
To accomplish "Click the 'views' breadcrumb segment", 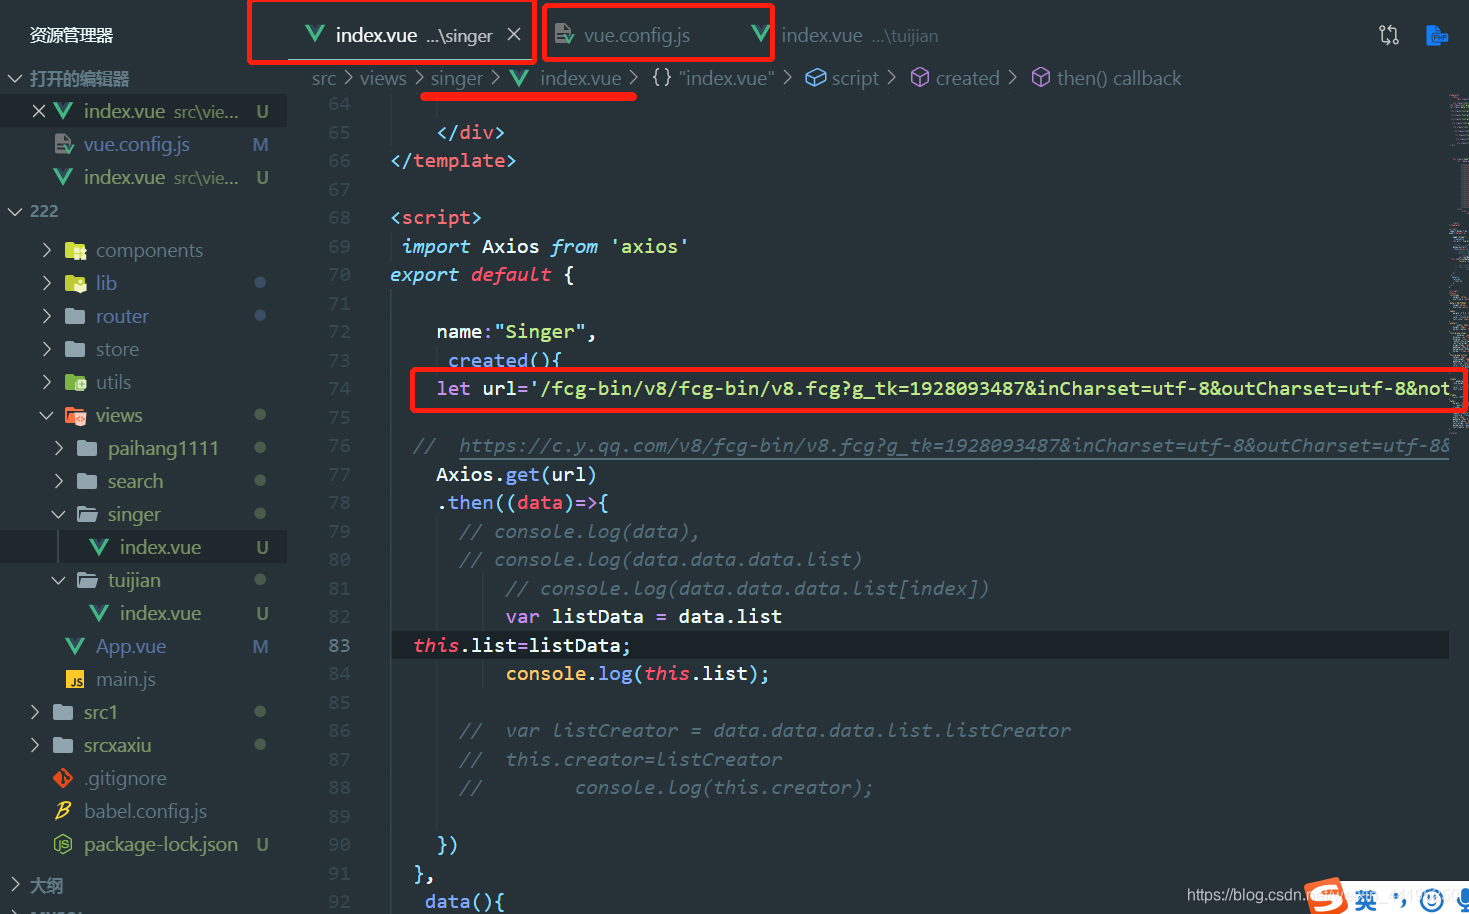I will pos(383,78).
